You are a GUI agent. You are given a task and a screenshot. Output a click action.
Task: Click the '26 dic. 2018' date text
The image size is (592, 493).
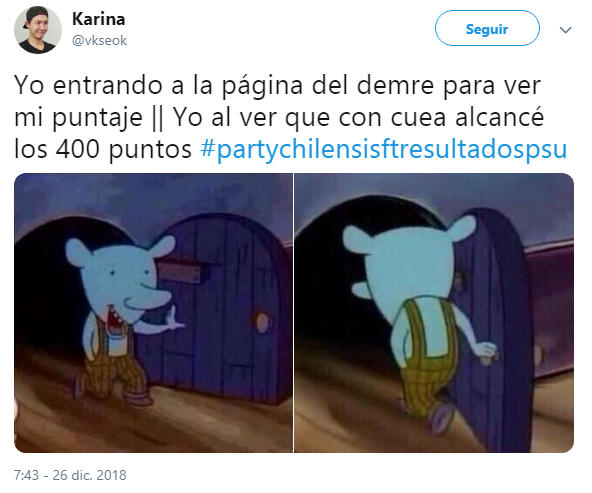(x=89, y=475)
